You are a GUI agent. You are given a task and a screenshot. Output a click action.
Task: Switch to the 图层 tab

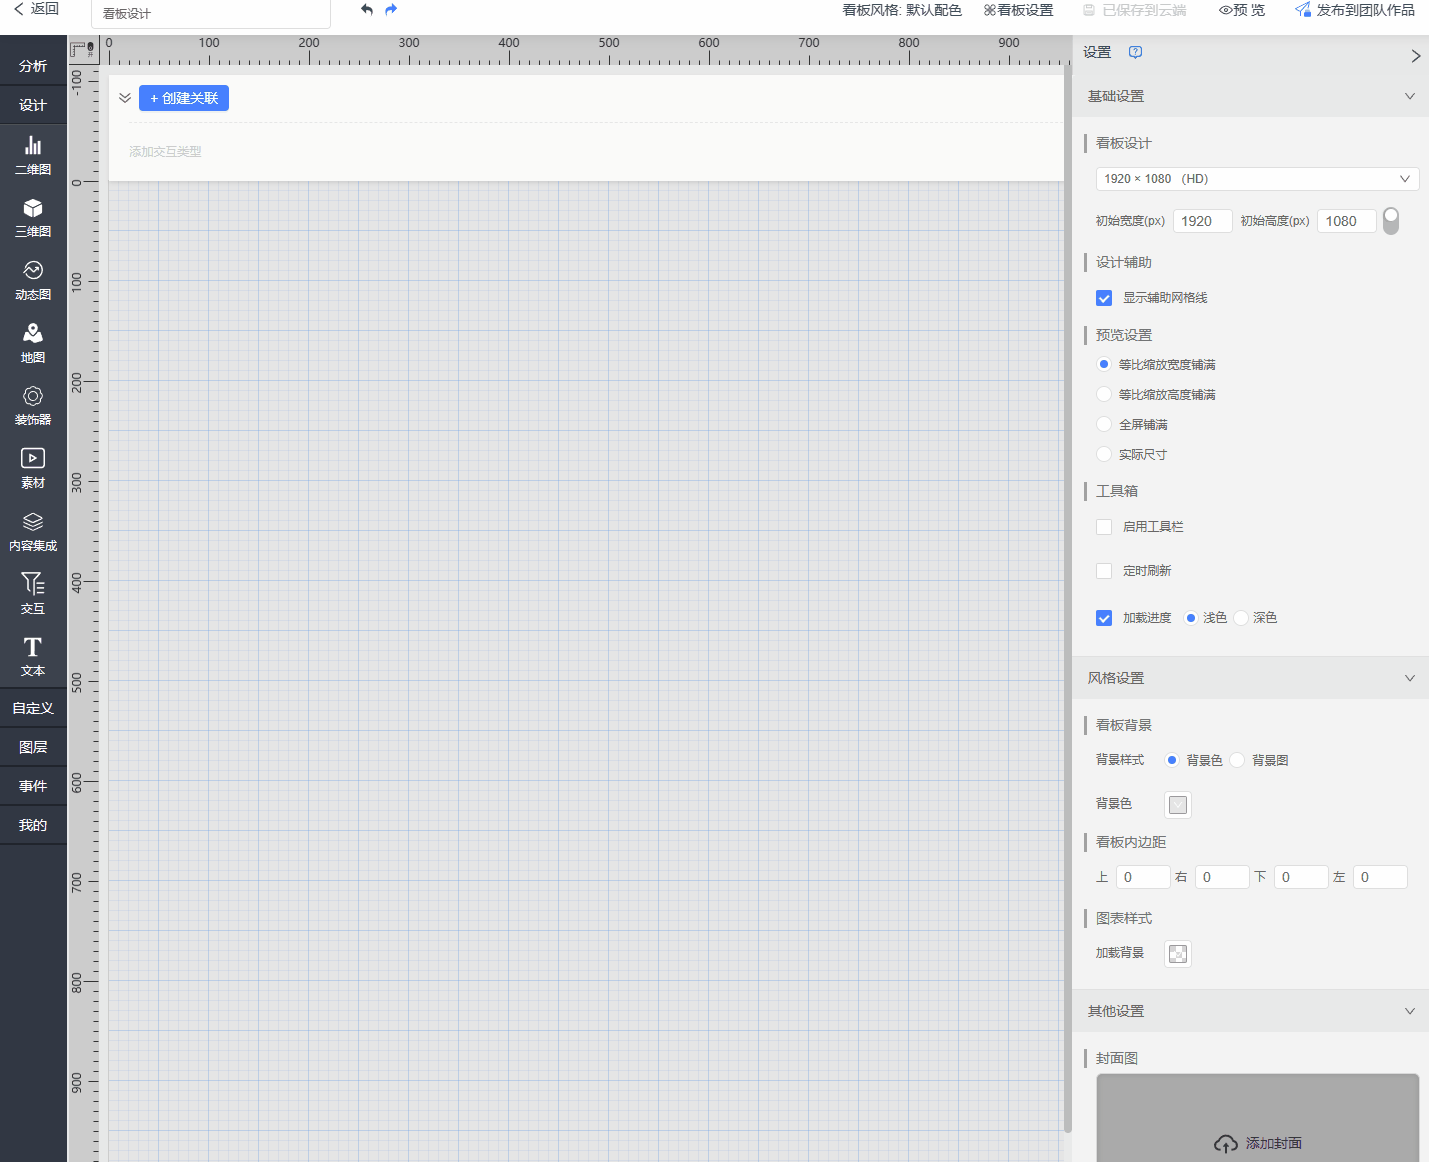pyautogui.click(x=33, y=747)
